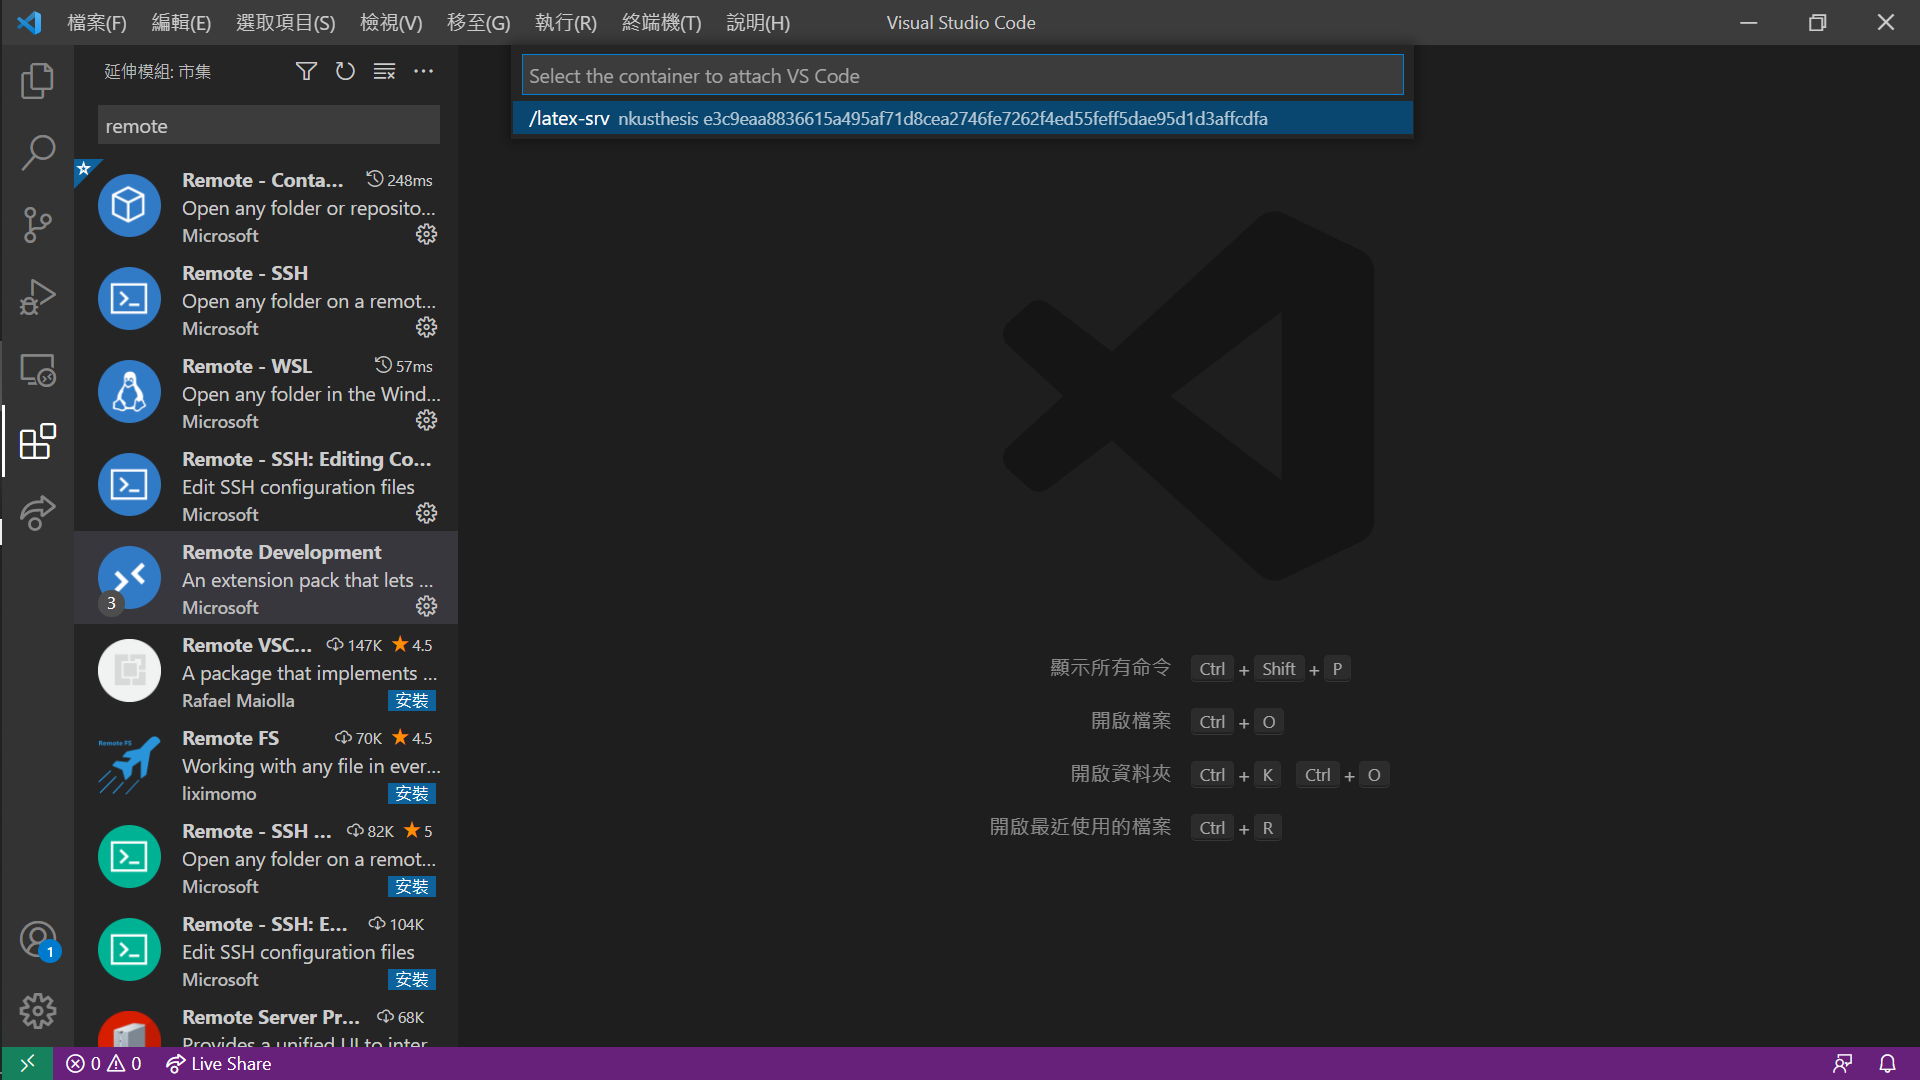Open the Search view icon
The width and height of the screenshot is (1920, 1080).
tap(37, 153)
